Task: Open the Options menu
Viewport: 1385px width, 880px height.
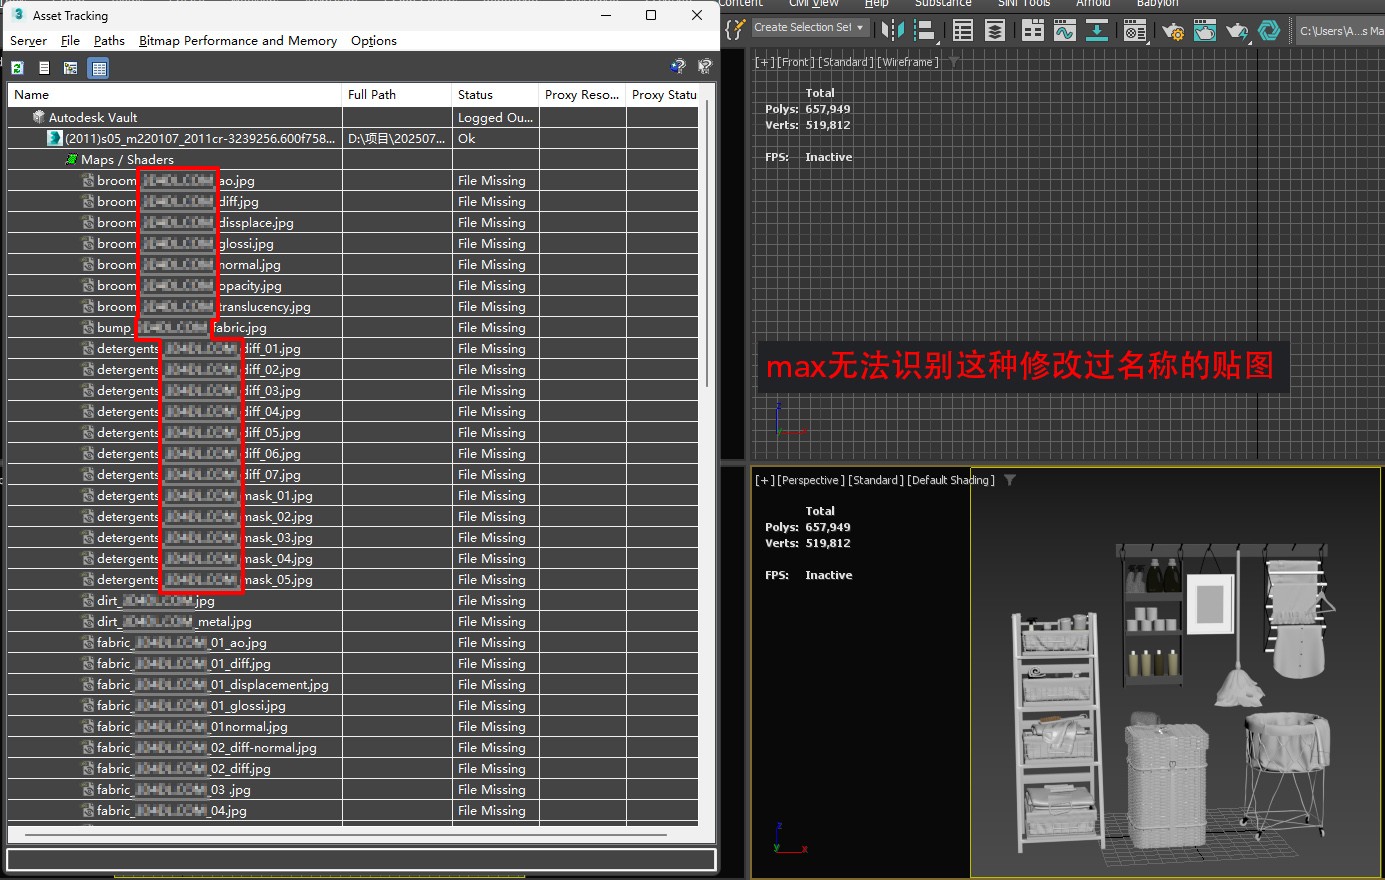Action: [x=374, y=41]
